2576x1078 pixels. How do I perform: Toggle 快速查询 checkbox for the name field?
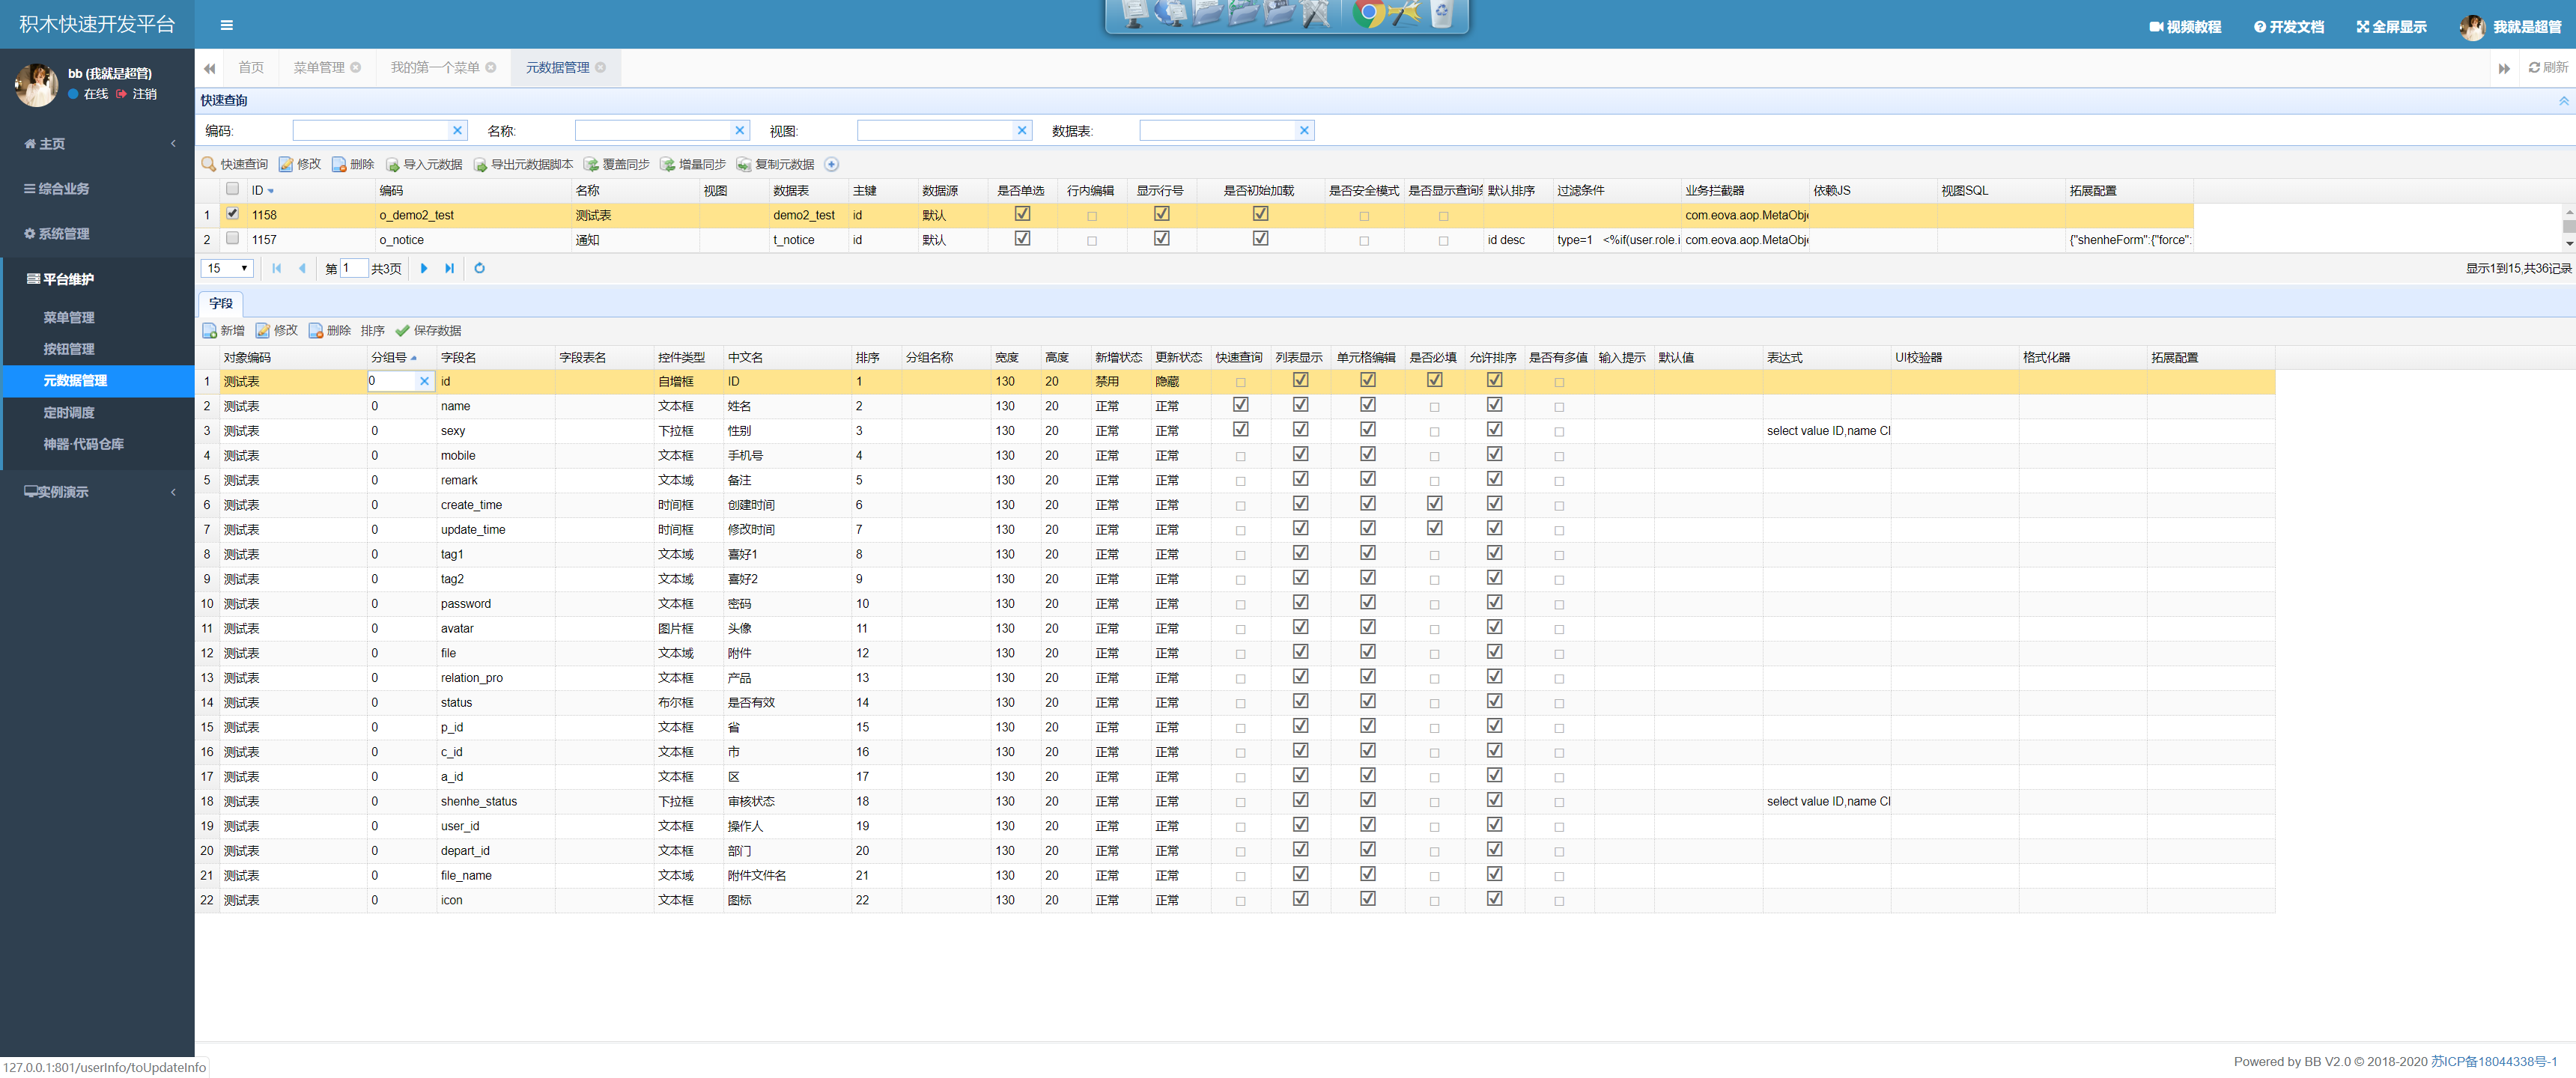[x=1241, y=405]
